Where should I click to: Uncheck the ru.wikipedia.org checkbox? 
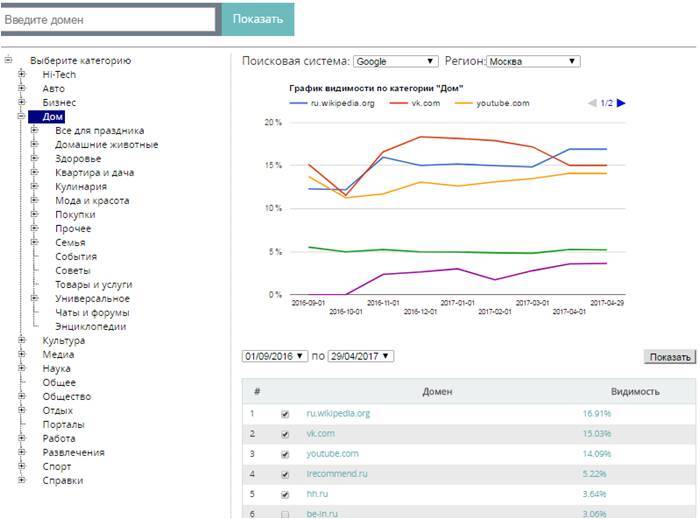tap(286, 413)
